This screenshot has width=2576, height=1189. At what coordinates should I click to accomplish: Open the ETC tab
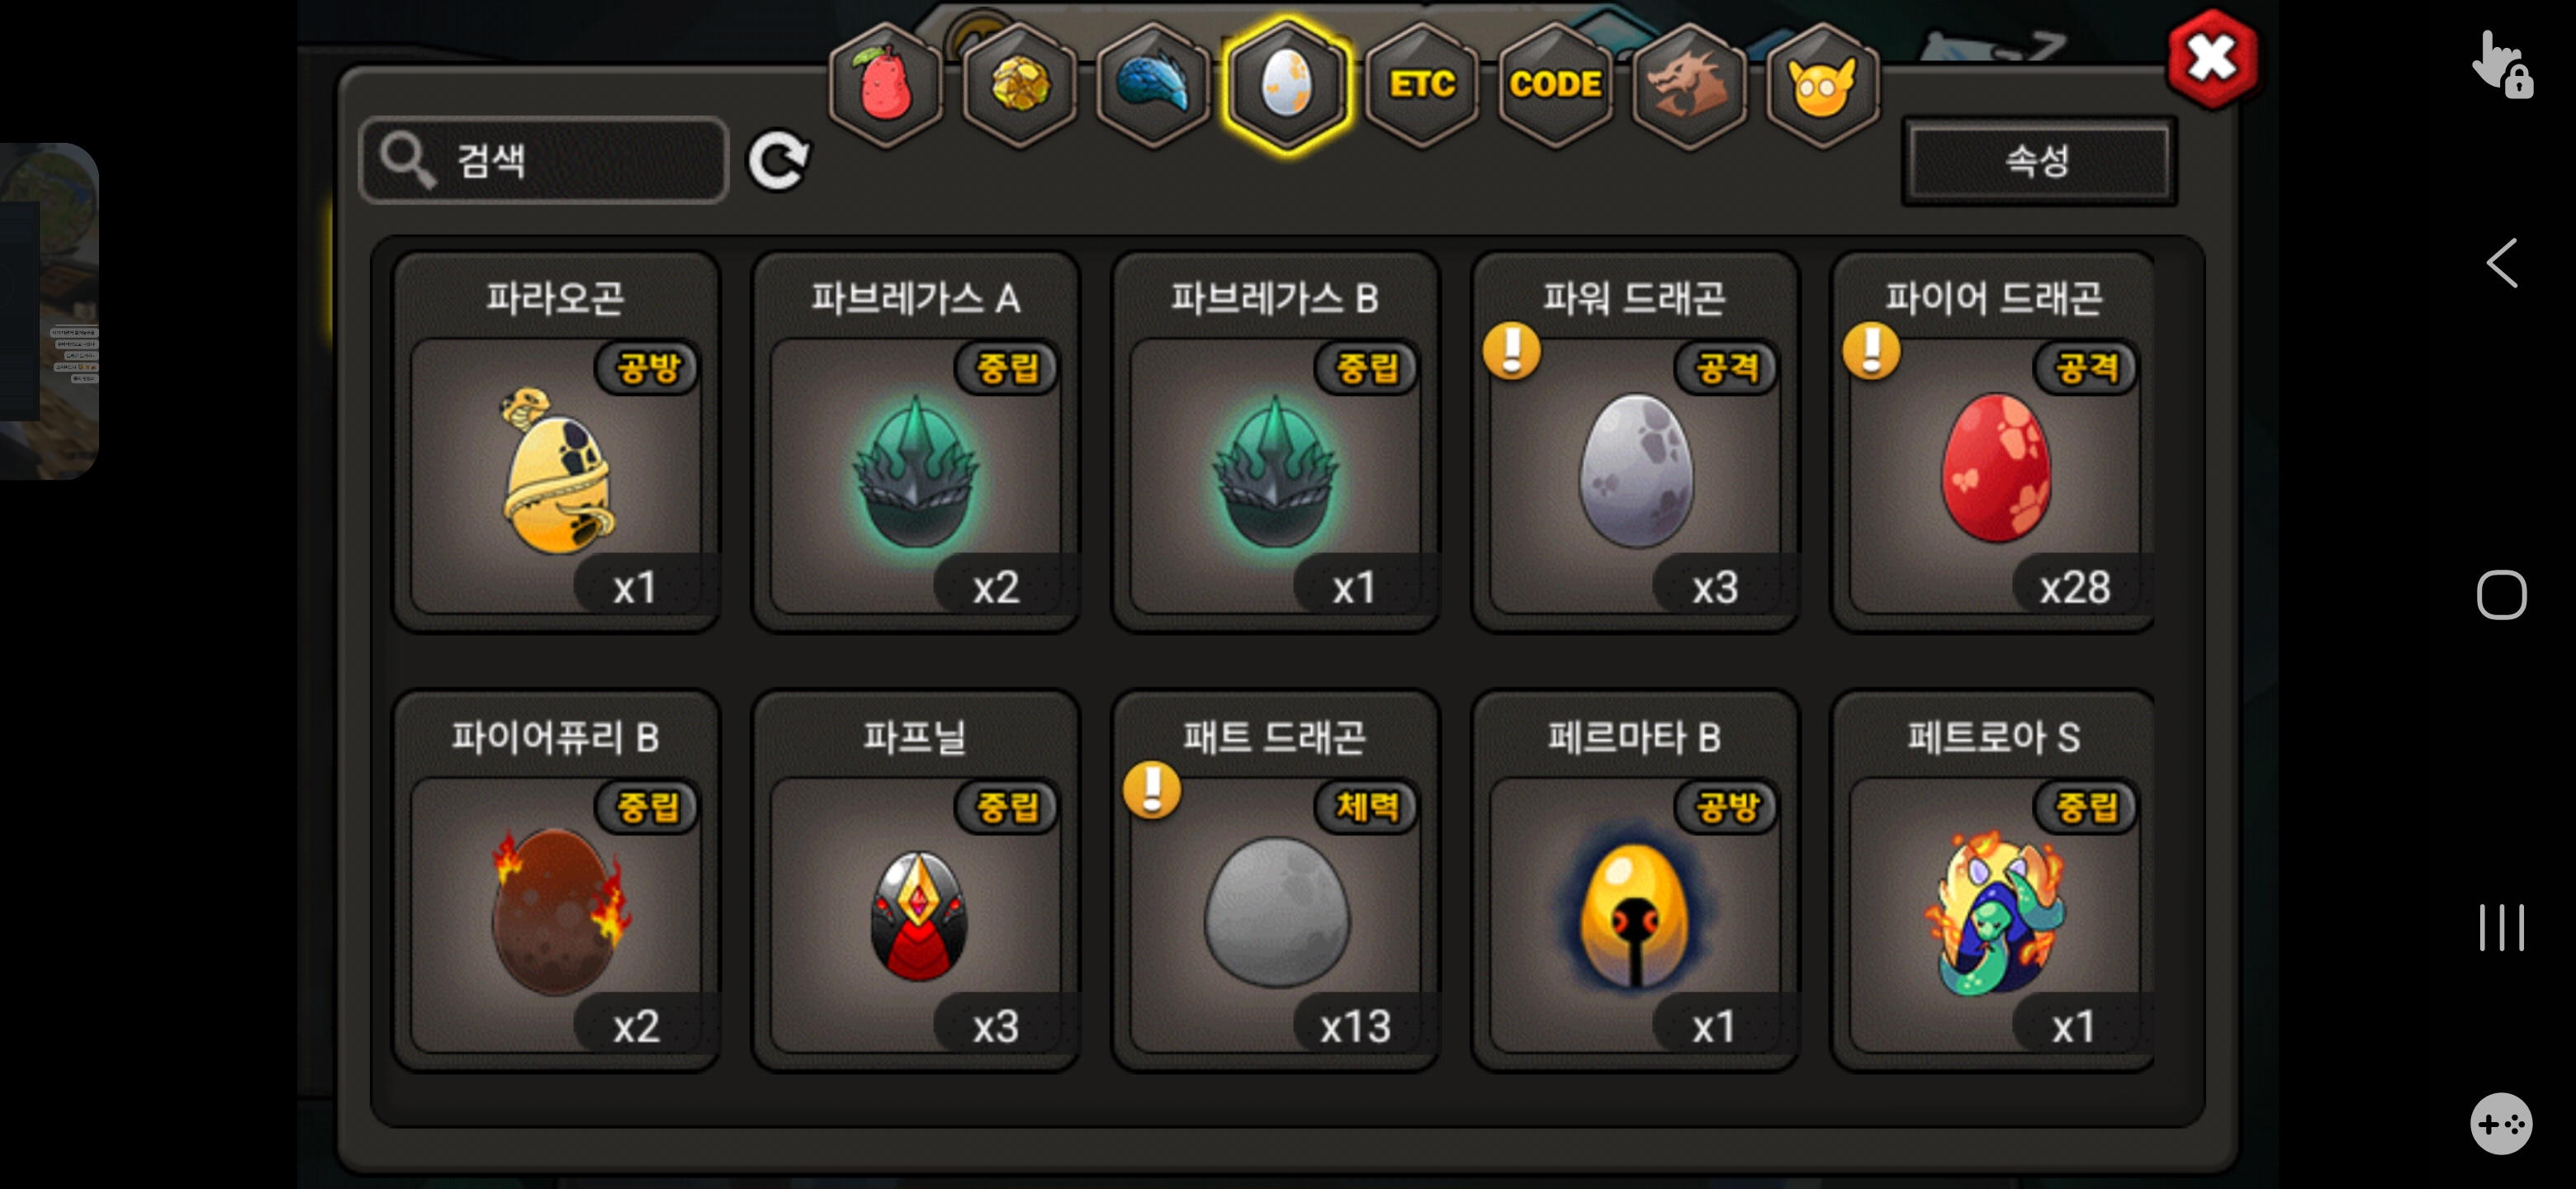tap(1421, 86)
